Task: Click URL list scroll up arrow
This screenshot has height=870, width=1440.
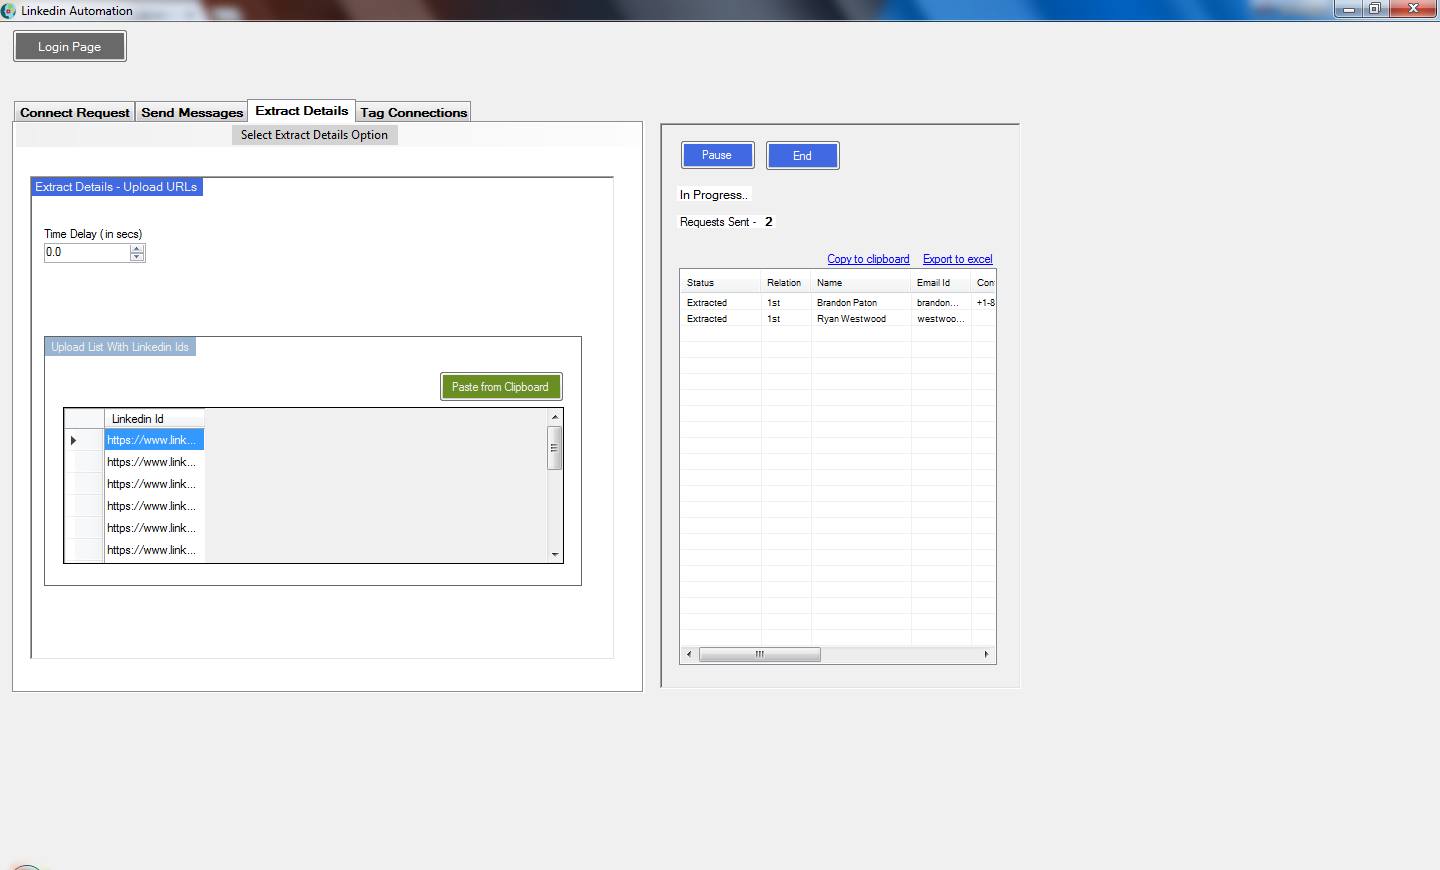Action: [x=555, y=417]
